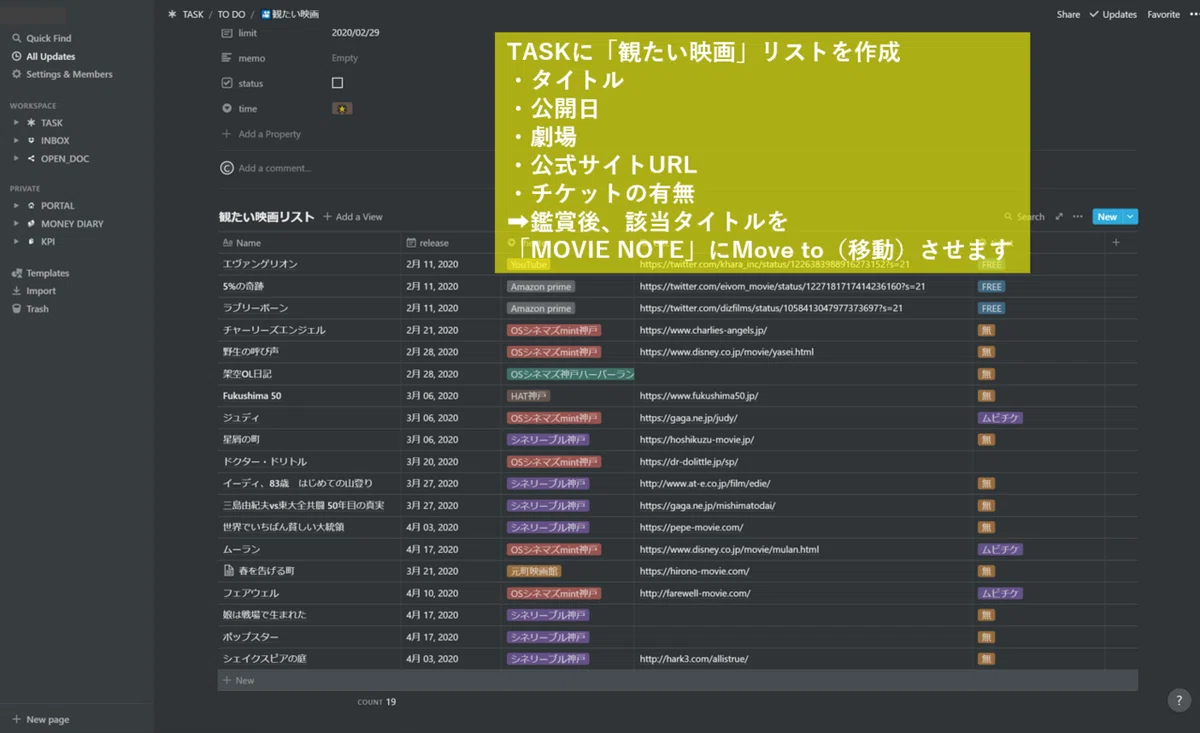
Task: Click the KPI page icon
Action: (x=31, y=241)
